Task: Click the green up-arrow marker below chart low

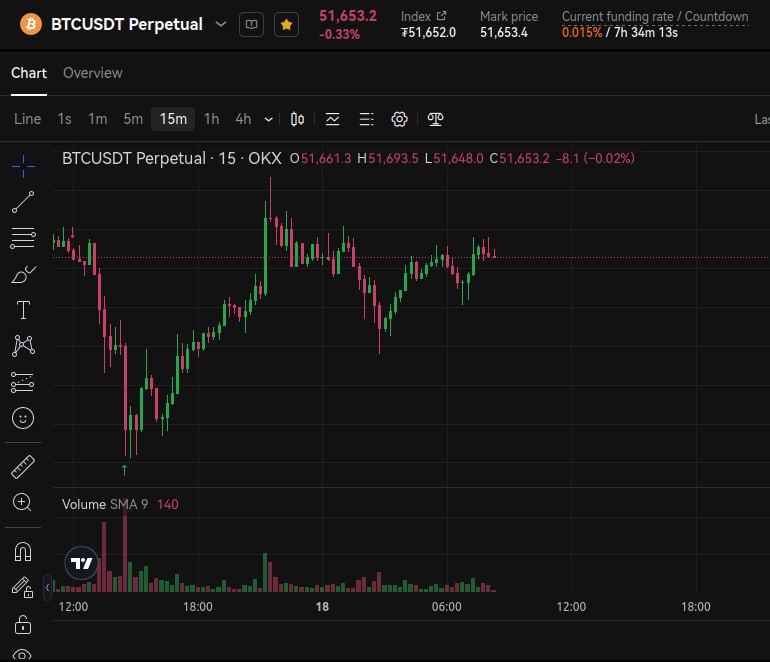Action: click(124, 470)
